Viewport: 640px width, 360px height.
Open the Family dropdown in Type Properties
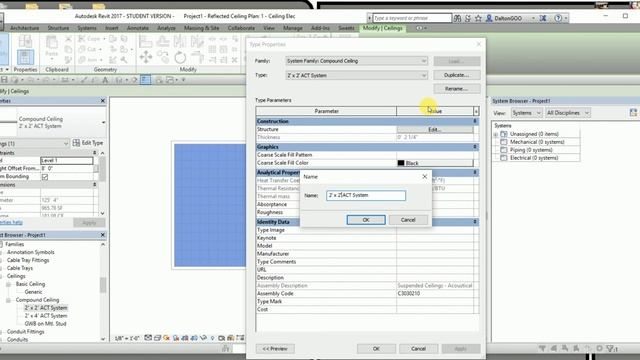[356, 61]
